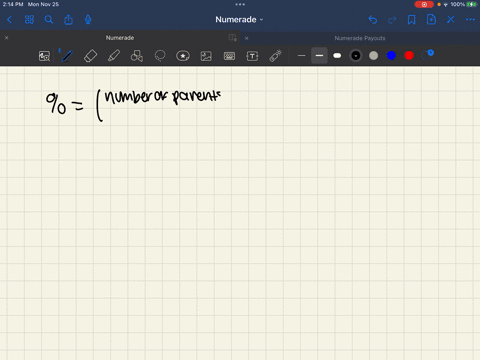The height and width of the screenshot is (360, 480).
Task: Open the elements/stickers tool
Action: [x=183, y=56]
